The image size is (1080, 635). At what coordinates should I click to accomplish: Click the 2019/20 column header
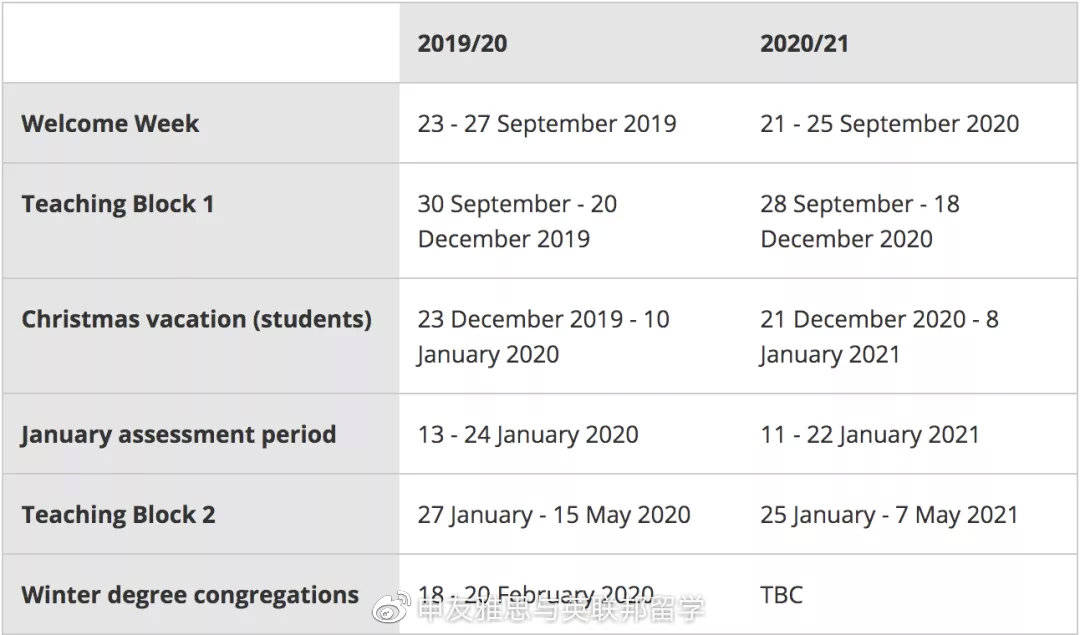click(461, 43)
